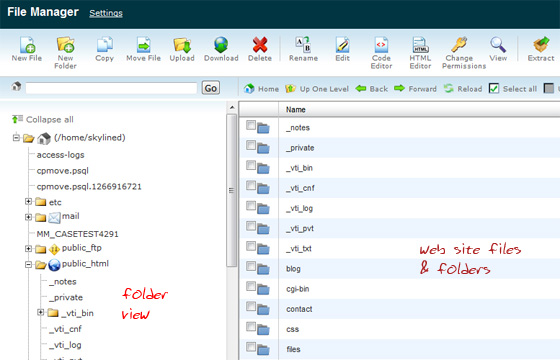This screenshot has width=560, height=360.
Task: Check the box for _vti_cnf row
Action: [x=251, y=185]
